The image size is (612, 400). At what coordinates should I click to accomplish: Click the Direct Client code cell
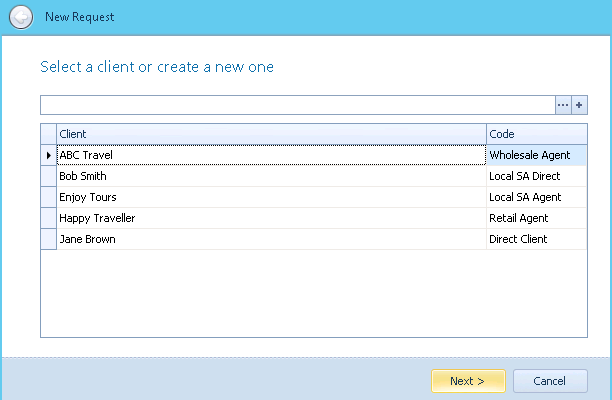537,239
